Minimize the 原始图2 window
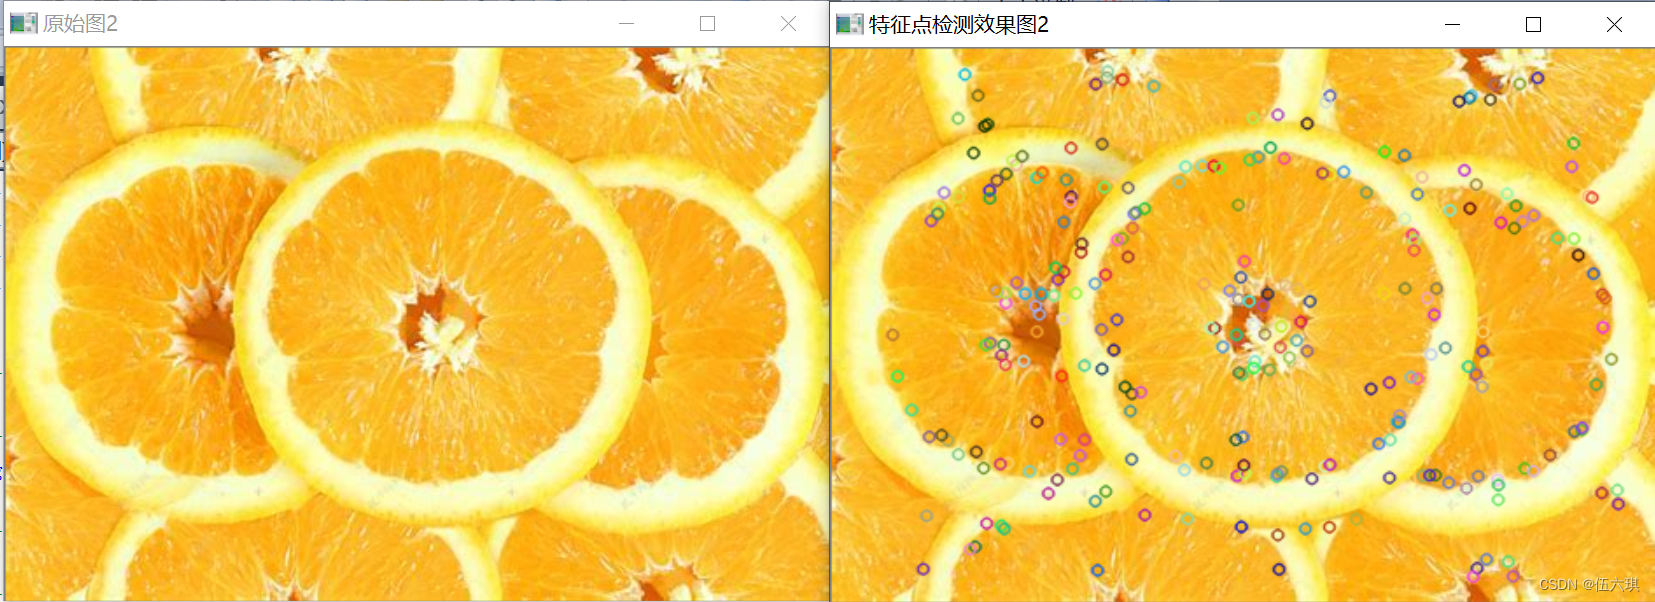Screen dimensions: 1655x602 click(x=627, y=23)
